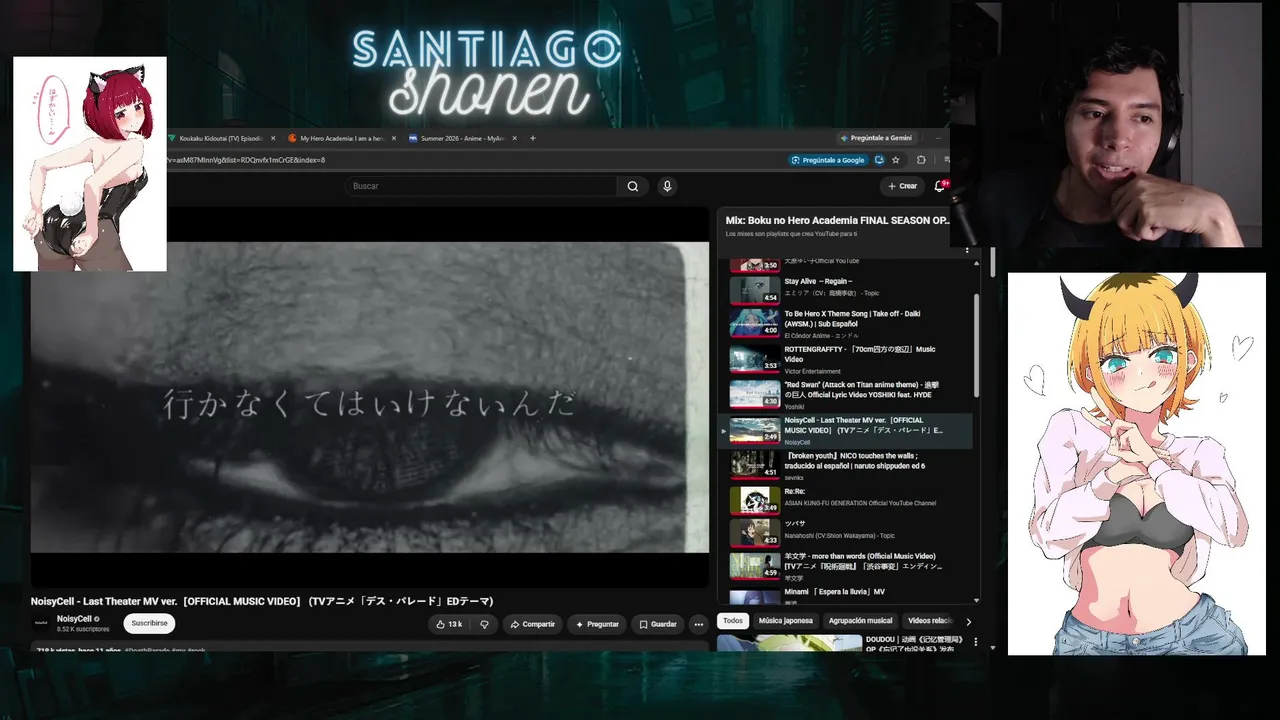Open a new browser tab
1280x720 pixels.
[533, 138]
